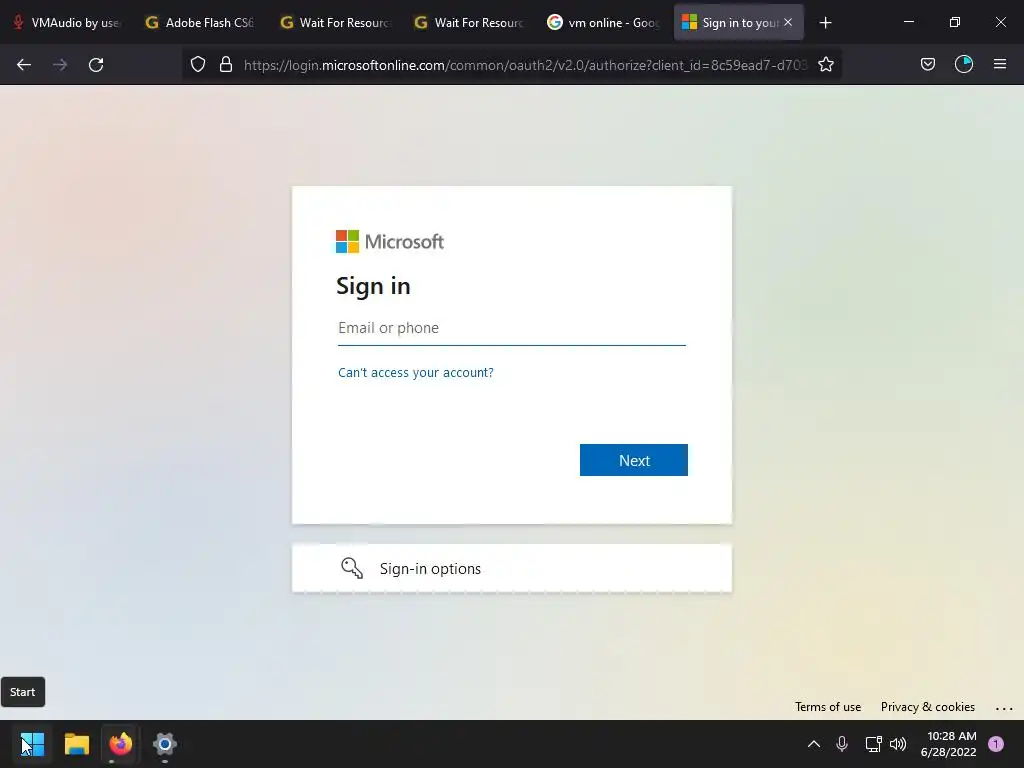Restore down the Firefox window
This screenshot has width=1024, height=768.
click(955, 23)
